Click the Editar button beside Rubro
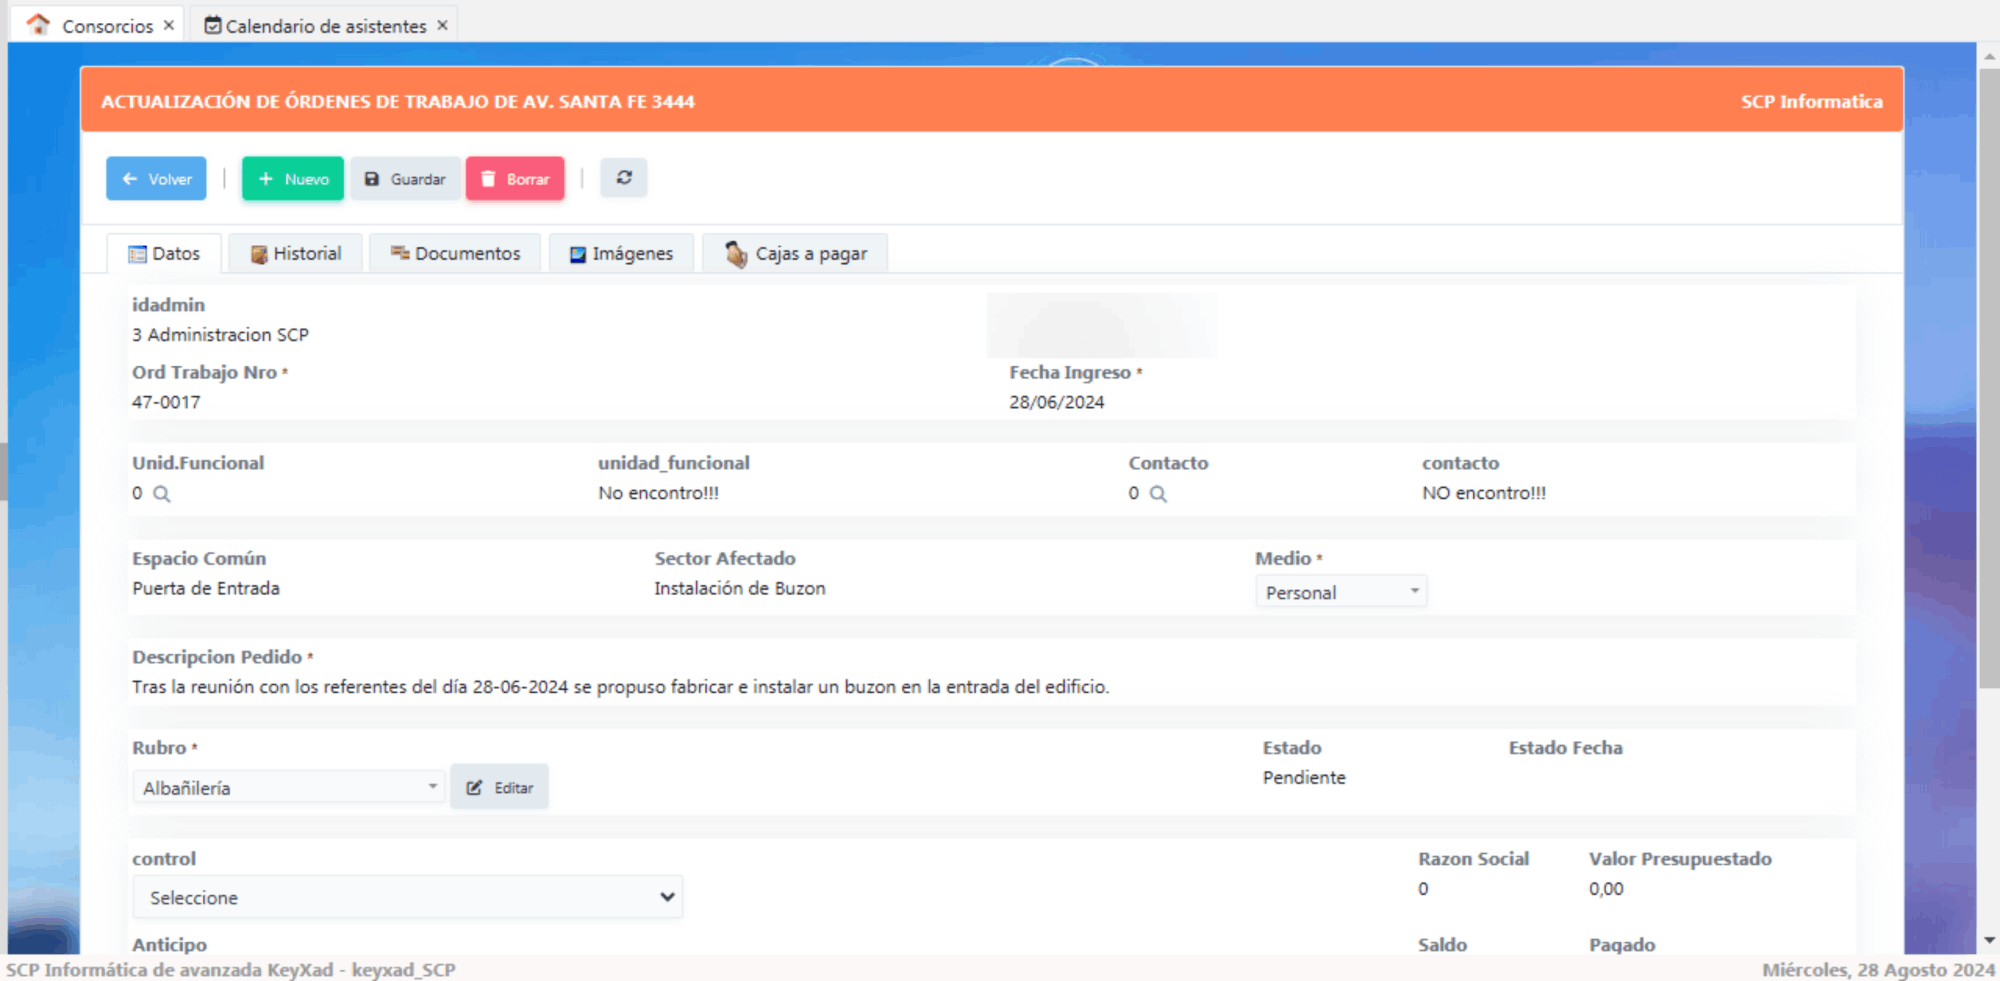Screen dimensions: 2000x981 pyautogui.click(x=499, y=787)
